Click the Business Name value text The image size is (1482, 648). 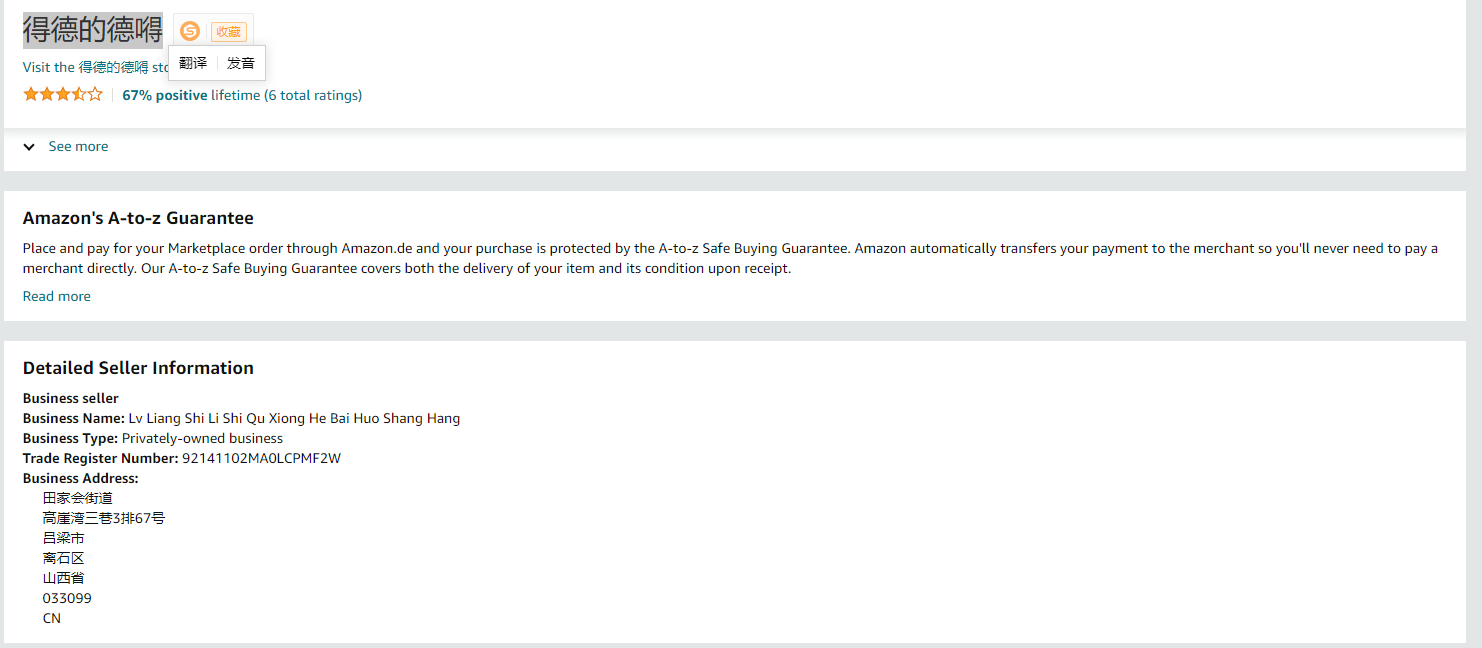(294, 418)
